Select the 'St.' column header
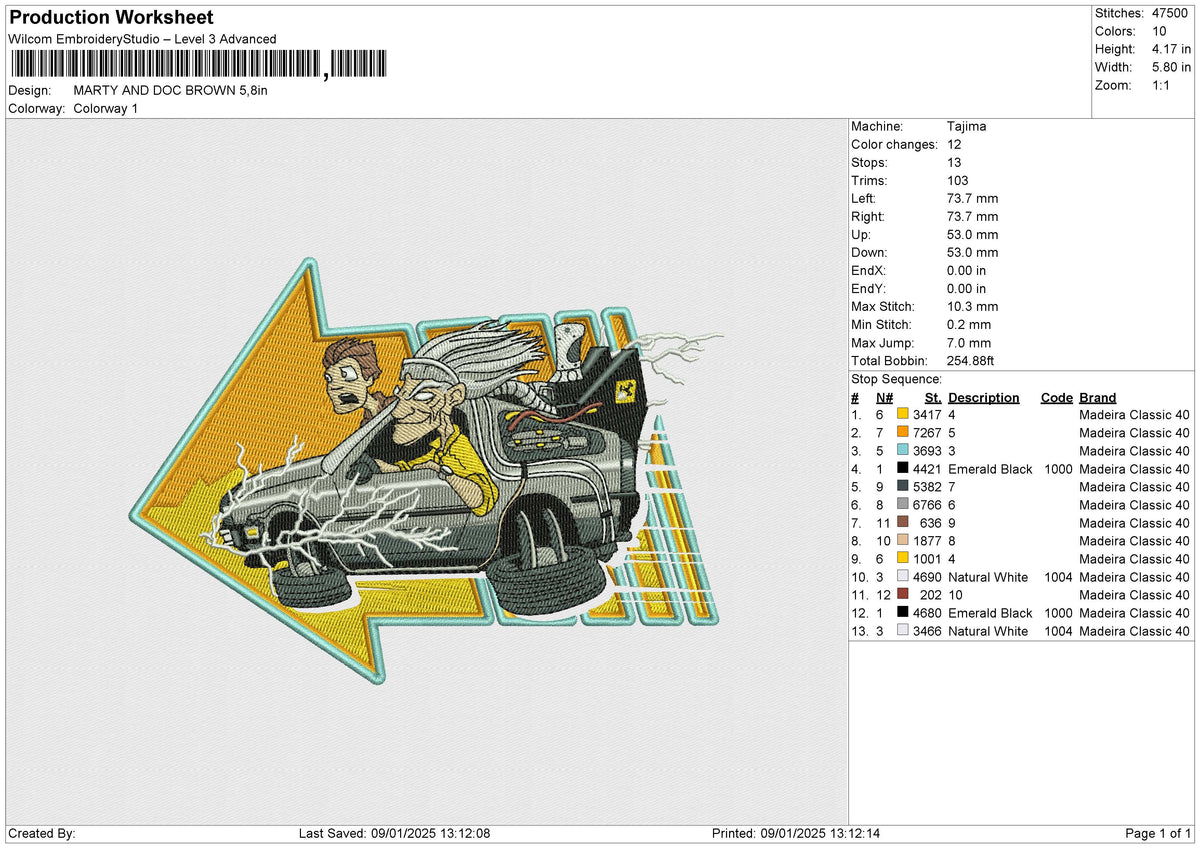This screenshot has width=1200, height=848. pyautogui.click(x=933, y=397)
